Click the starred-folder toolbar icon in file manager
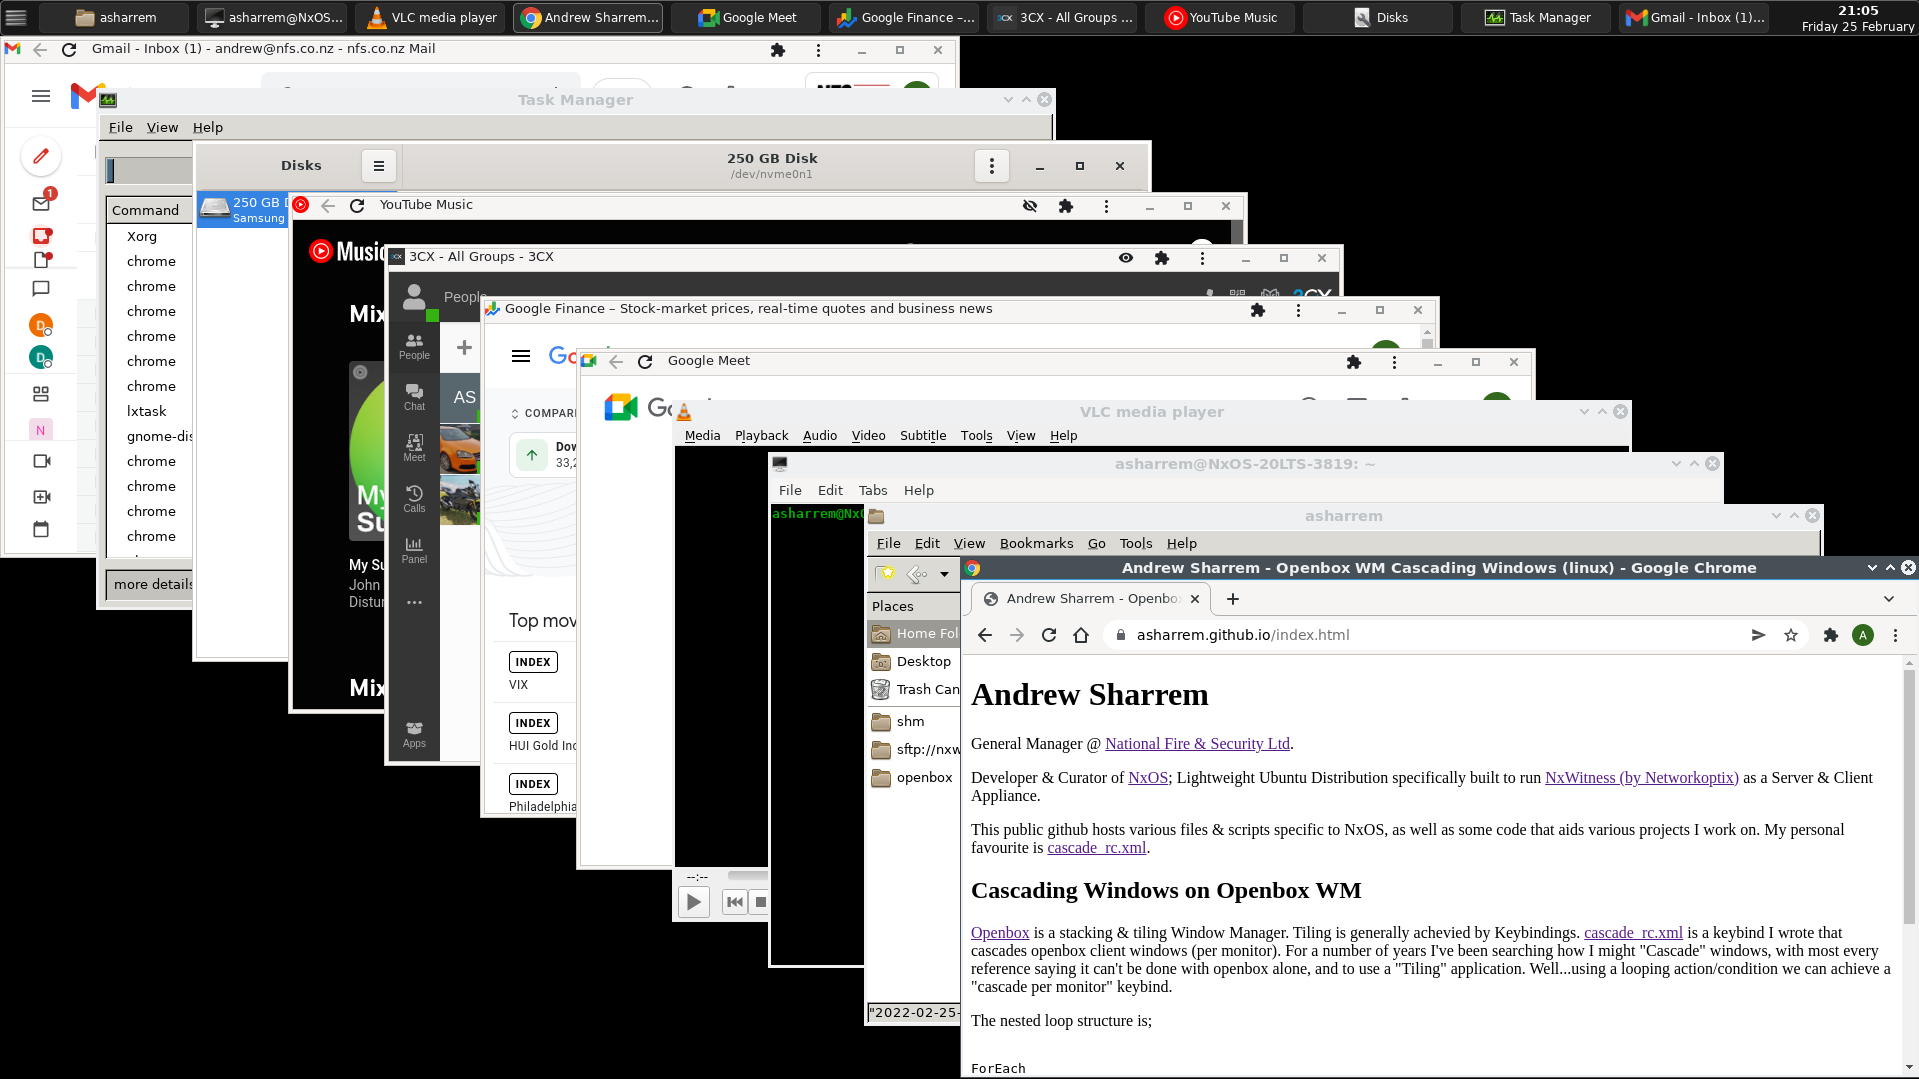This screenshot has height=1079, width=1919. tap(885, 574)
